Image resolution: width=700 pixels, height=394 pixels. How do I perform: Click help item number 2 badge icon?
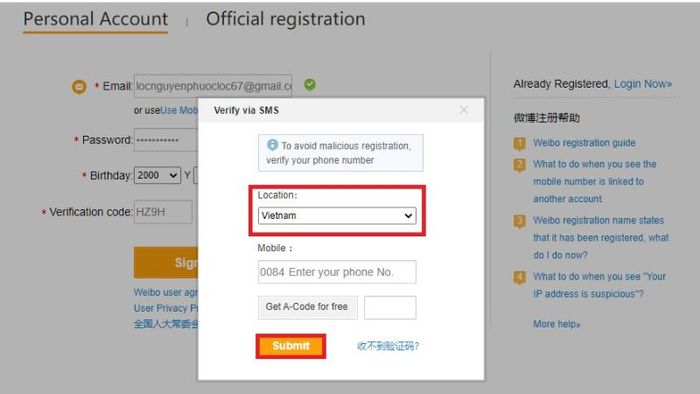(519, 165)
